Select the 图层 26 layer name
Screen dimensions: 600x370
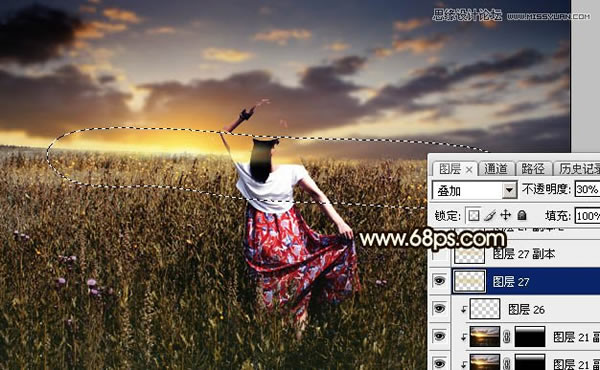click(x=526, y=310)
